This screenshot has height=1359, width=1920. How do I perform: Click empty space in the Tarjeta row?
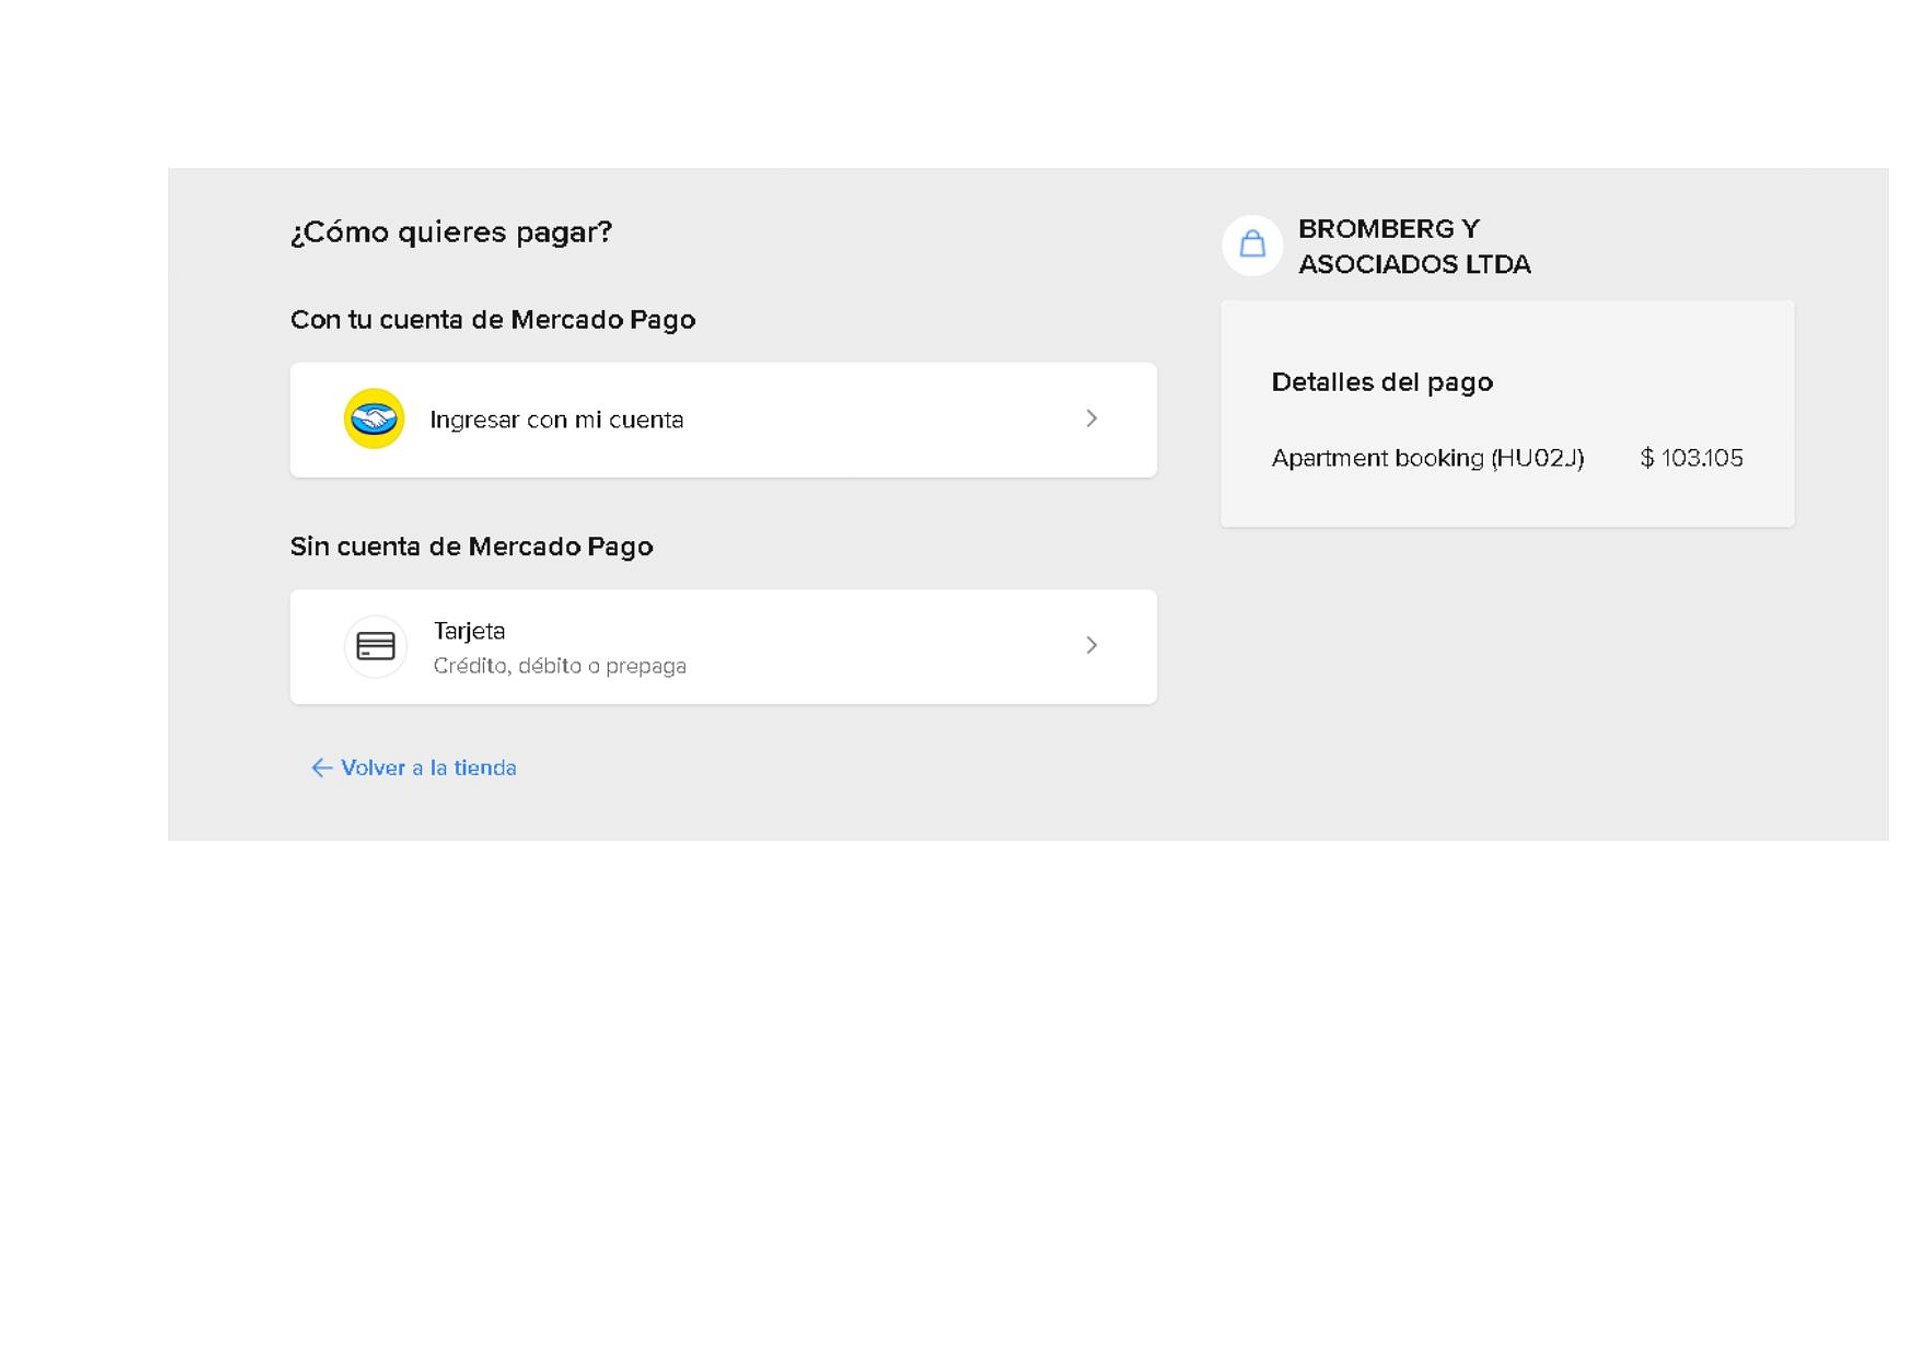coord(880,647)
